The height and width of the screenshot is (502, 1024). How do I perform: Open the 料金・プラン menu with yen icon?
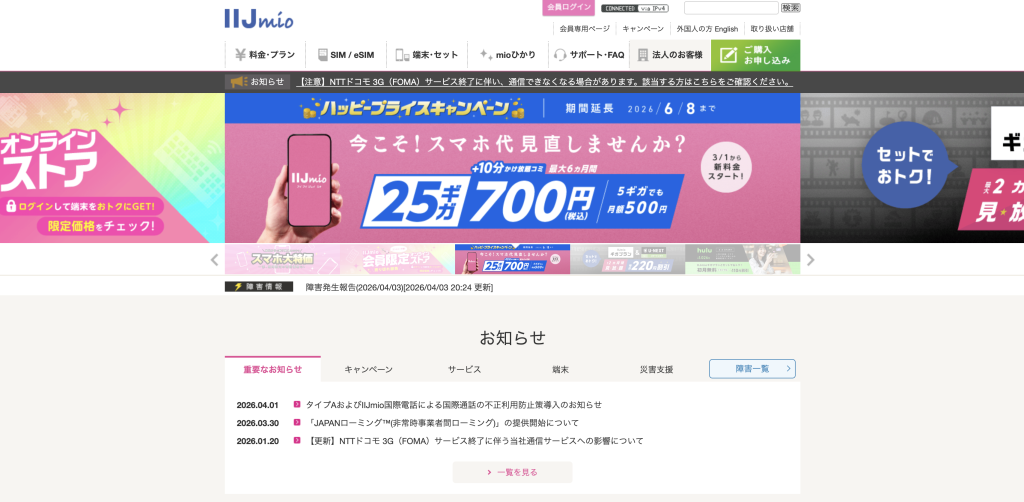pos(265,55)
